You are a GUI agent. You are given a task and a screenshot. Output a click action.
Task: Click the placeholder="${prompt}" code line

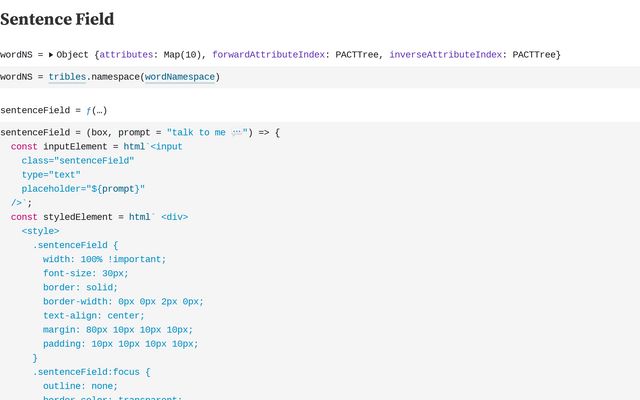[83, 188]
